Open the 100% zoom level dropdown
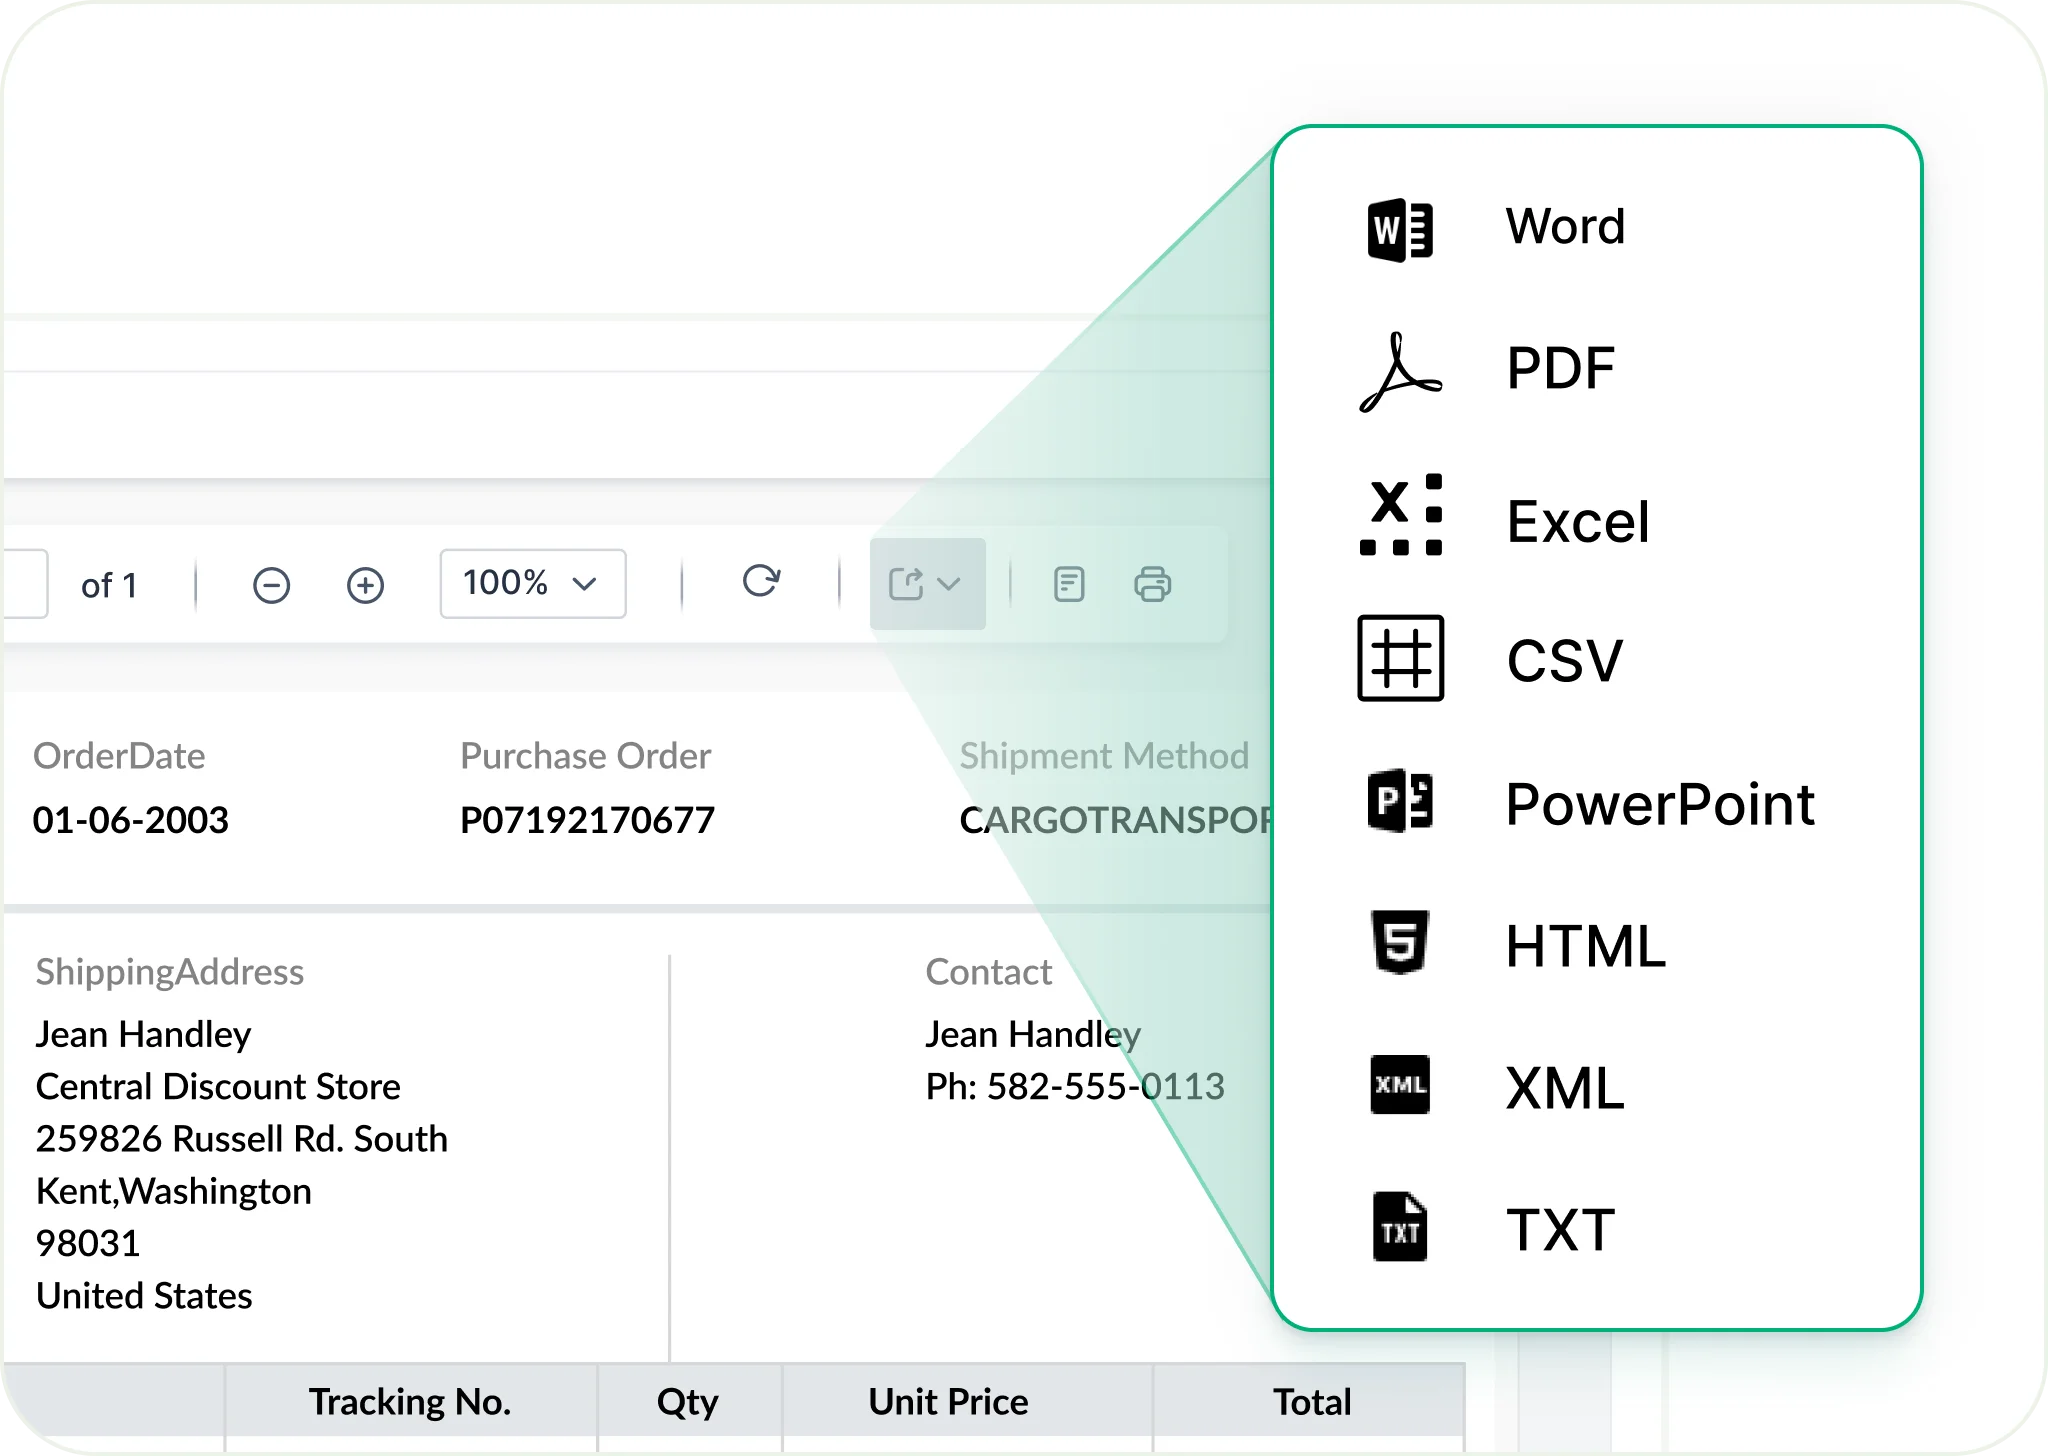2048x1456 pixels. tap(532, 583)
